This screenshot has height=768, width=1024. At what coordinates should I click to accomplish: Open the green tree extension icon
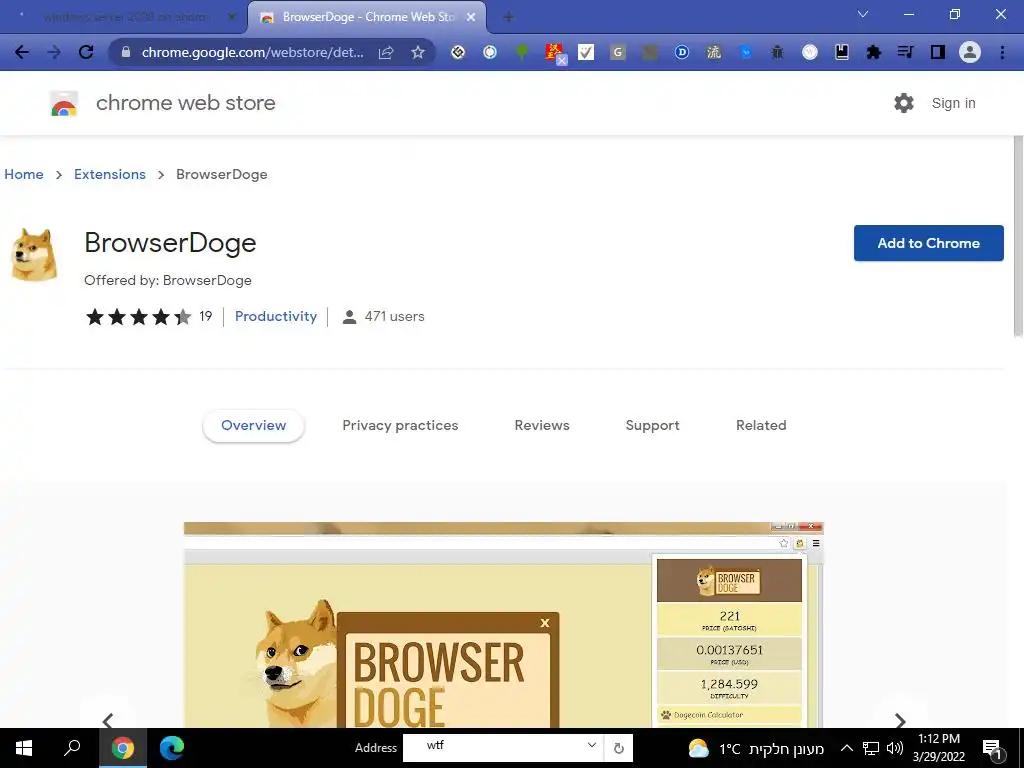tap(522, 52)
